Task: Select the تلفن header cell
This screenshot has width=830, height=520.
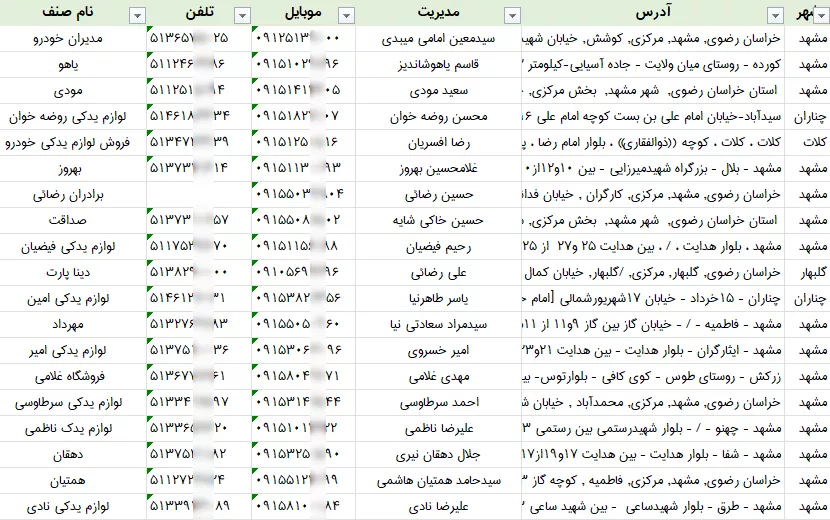Action: click(199, 13)
